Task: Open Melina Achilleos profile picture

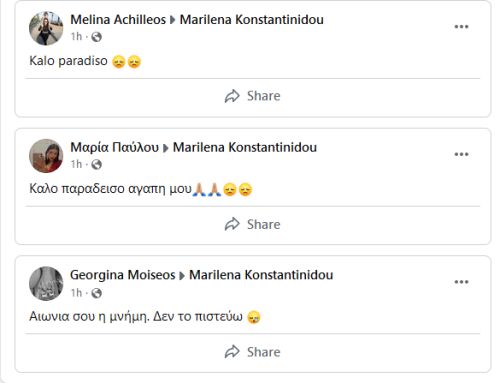Action: (x=46, y=28)
